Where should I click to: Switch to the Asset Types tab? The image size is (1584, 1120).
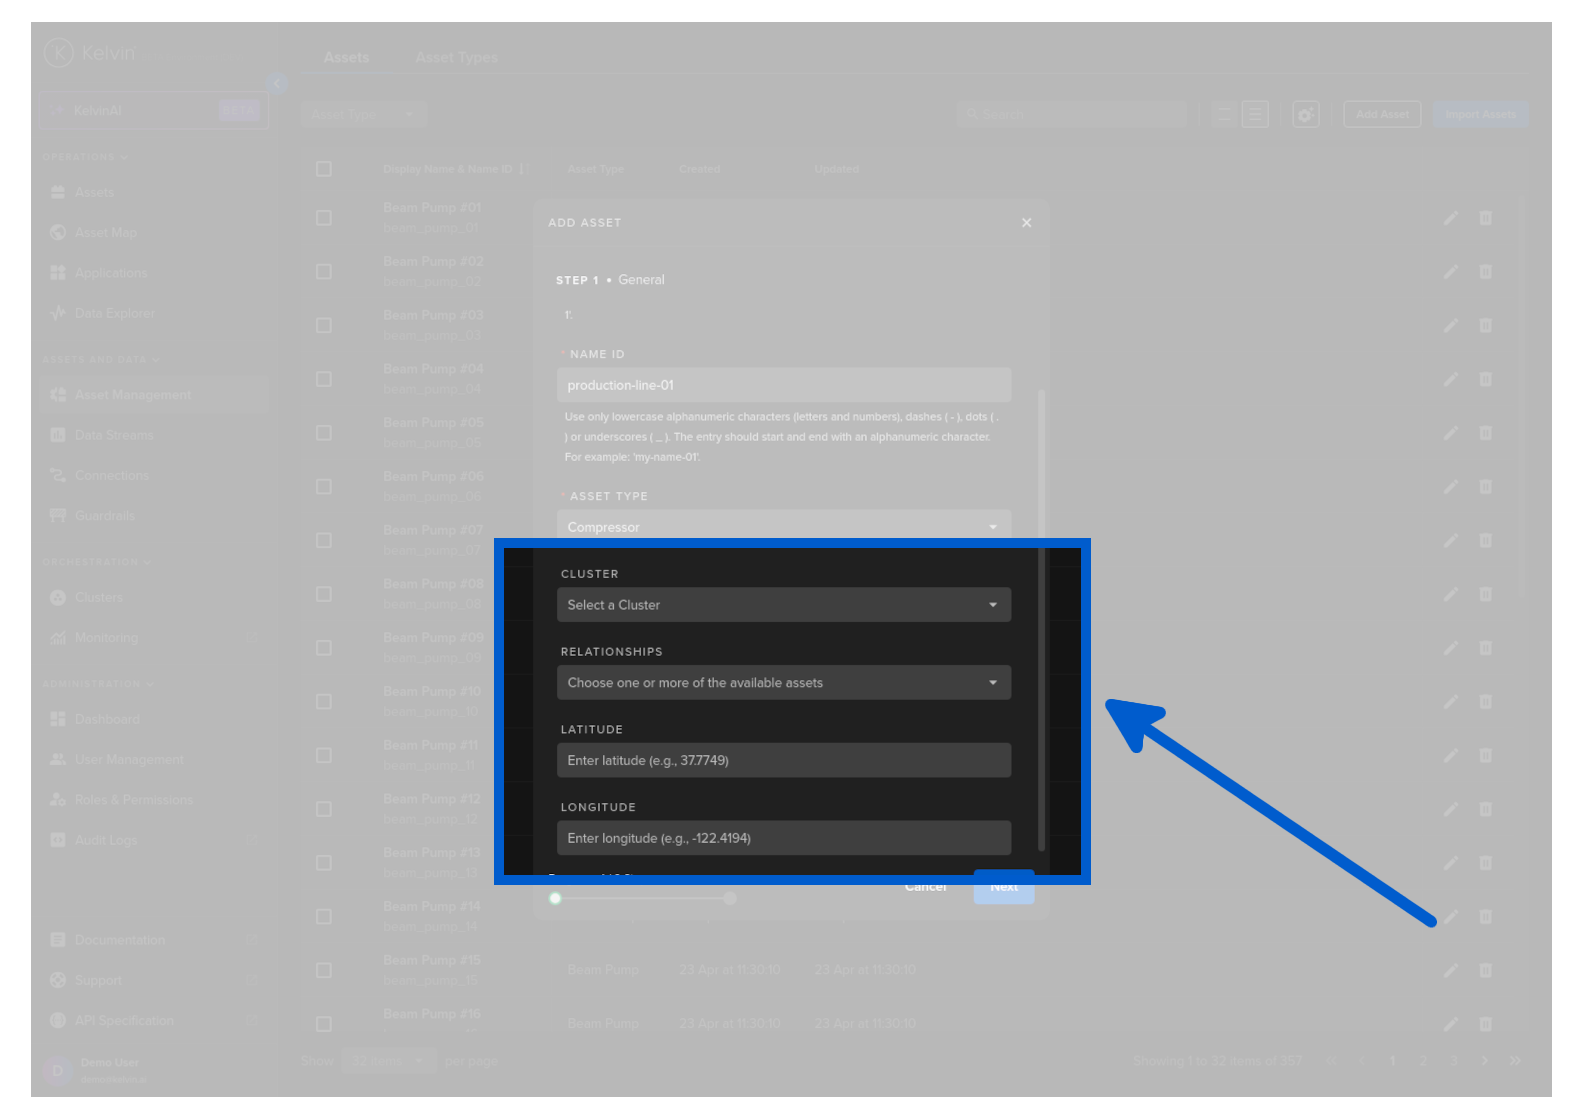pos(456,58)
